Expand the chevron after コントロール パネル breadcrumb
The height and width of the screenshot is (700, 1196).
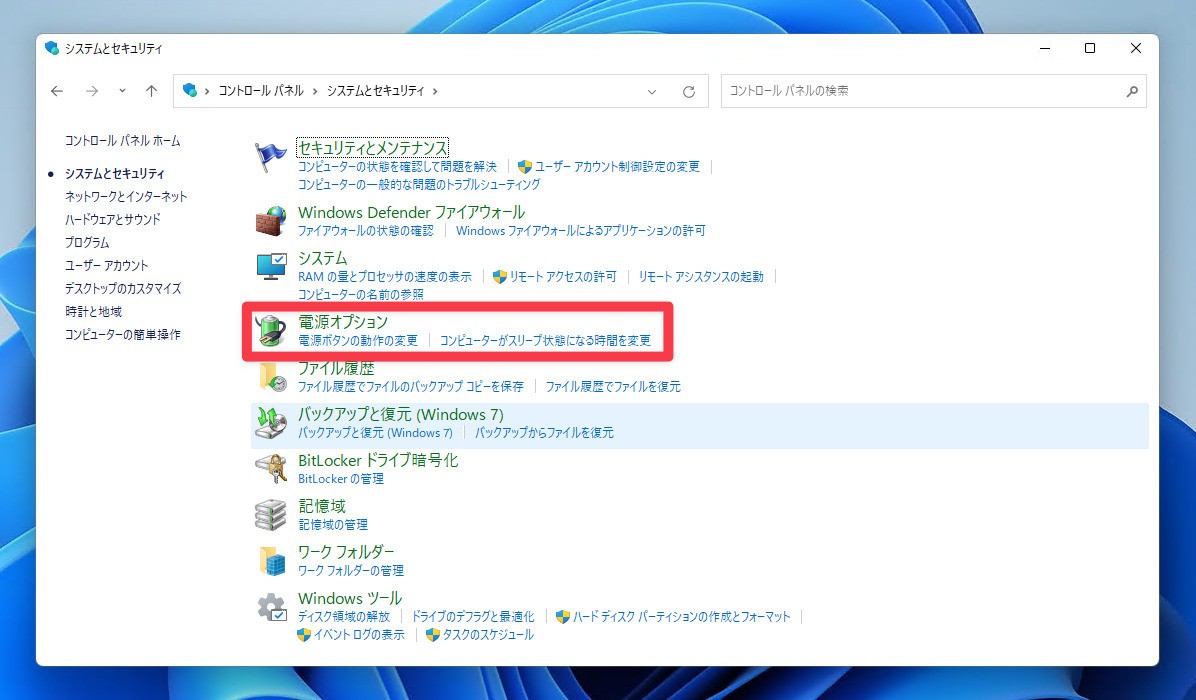pos(314,91)
